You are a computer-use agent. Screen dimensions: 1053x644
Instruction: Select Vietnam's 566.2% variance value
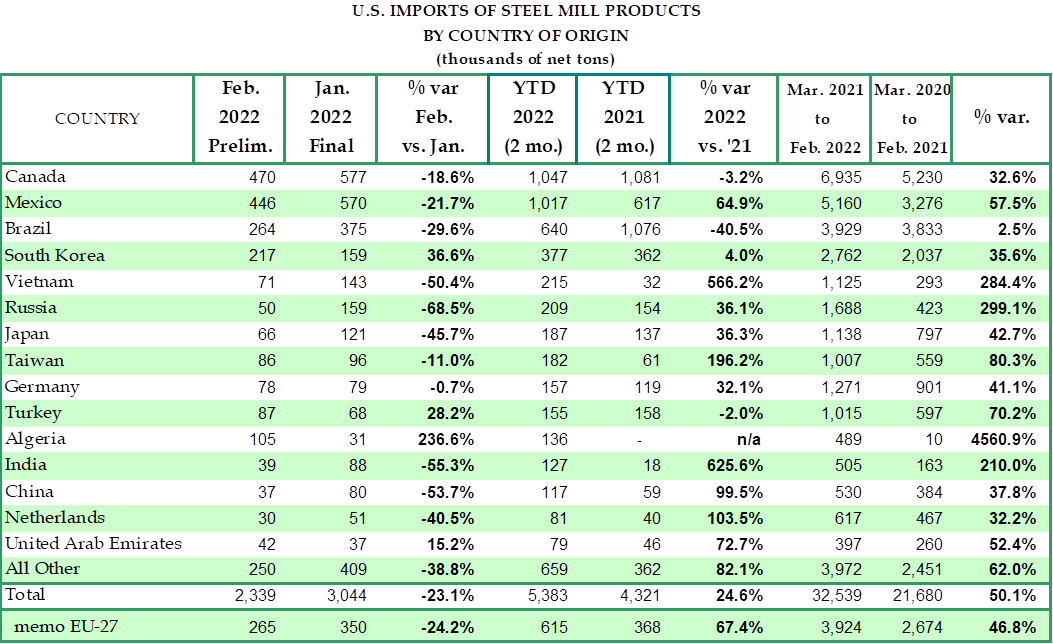(734, 283)
